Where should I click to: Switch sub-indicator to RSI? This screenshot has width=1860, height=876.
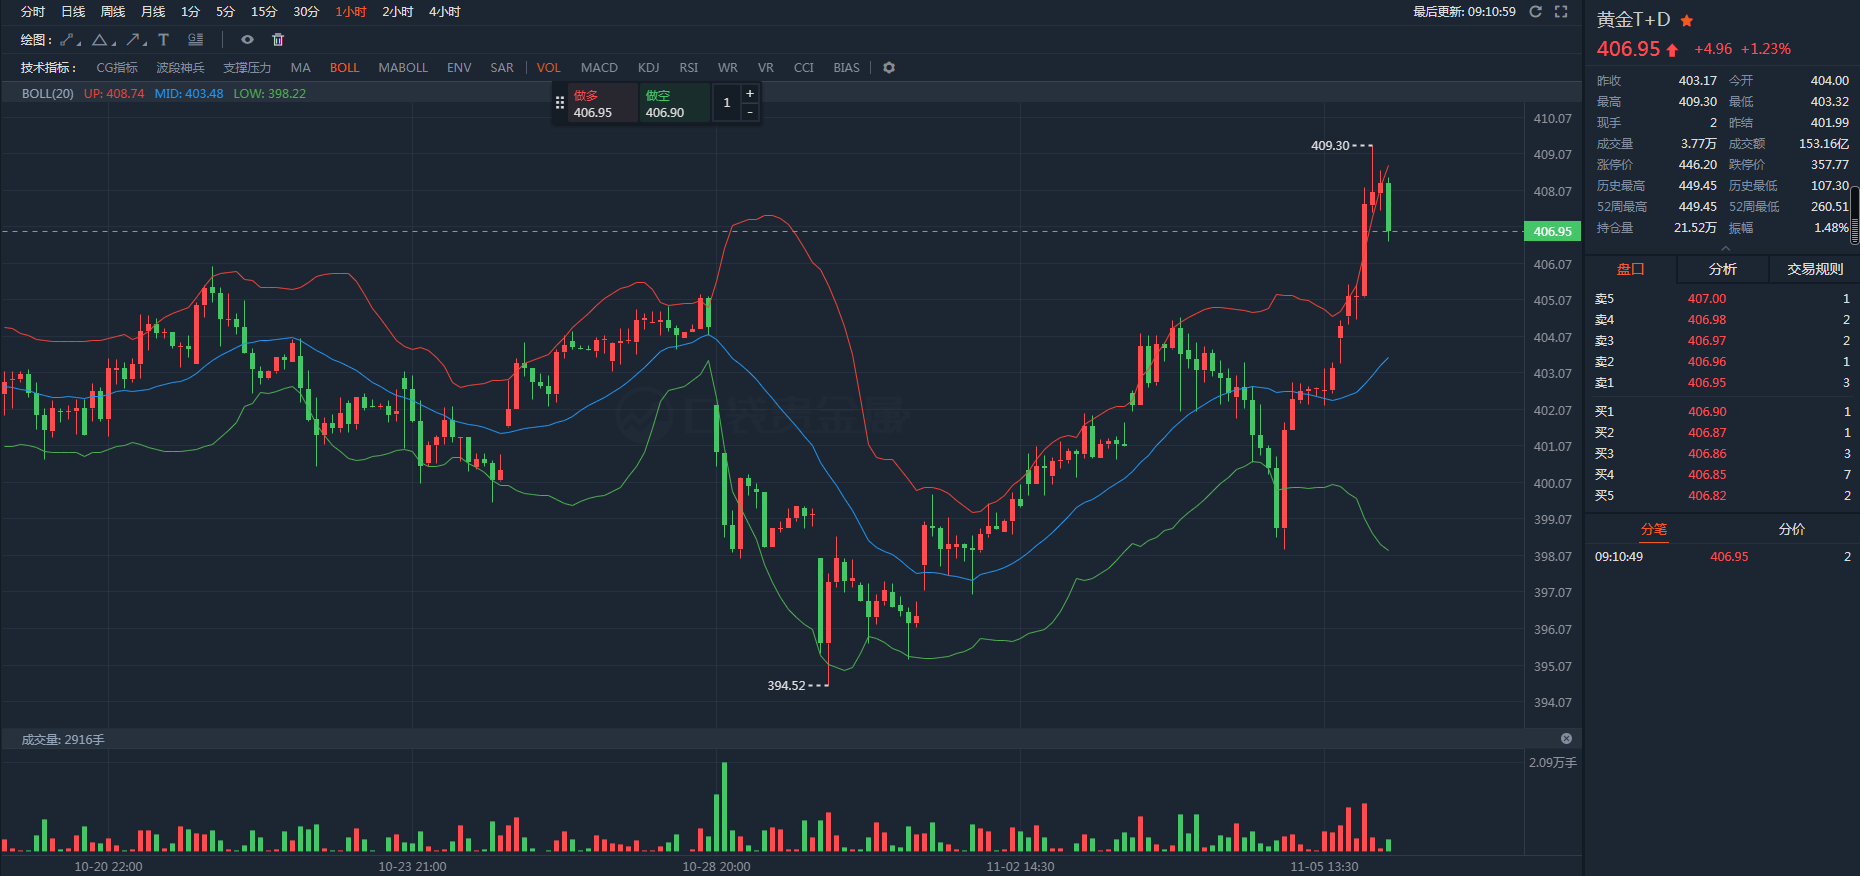[x=688, y=68]
